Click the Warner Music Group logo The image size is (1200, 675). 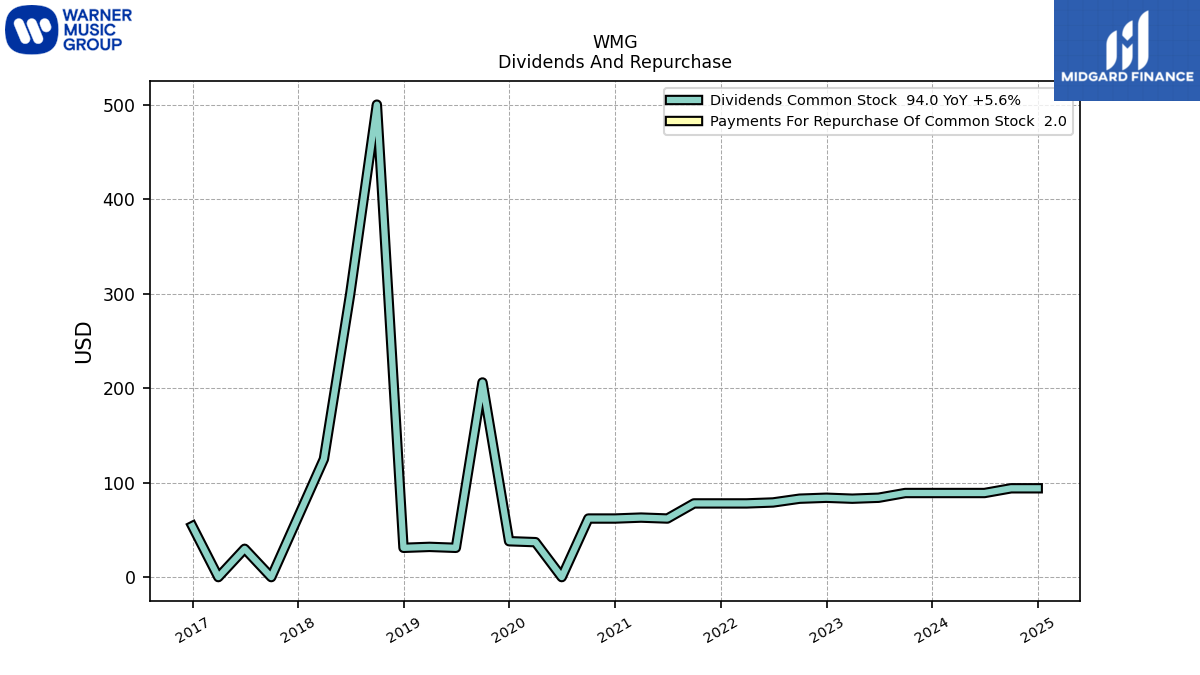(69, 29)
